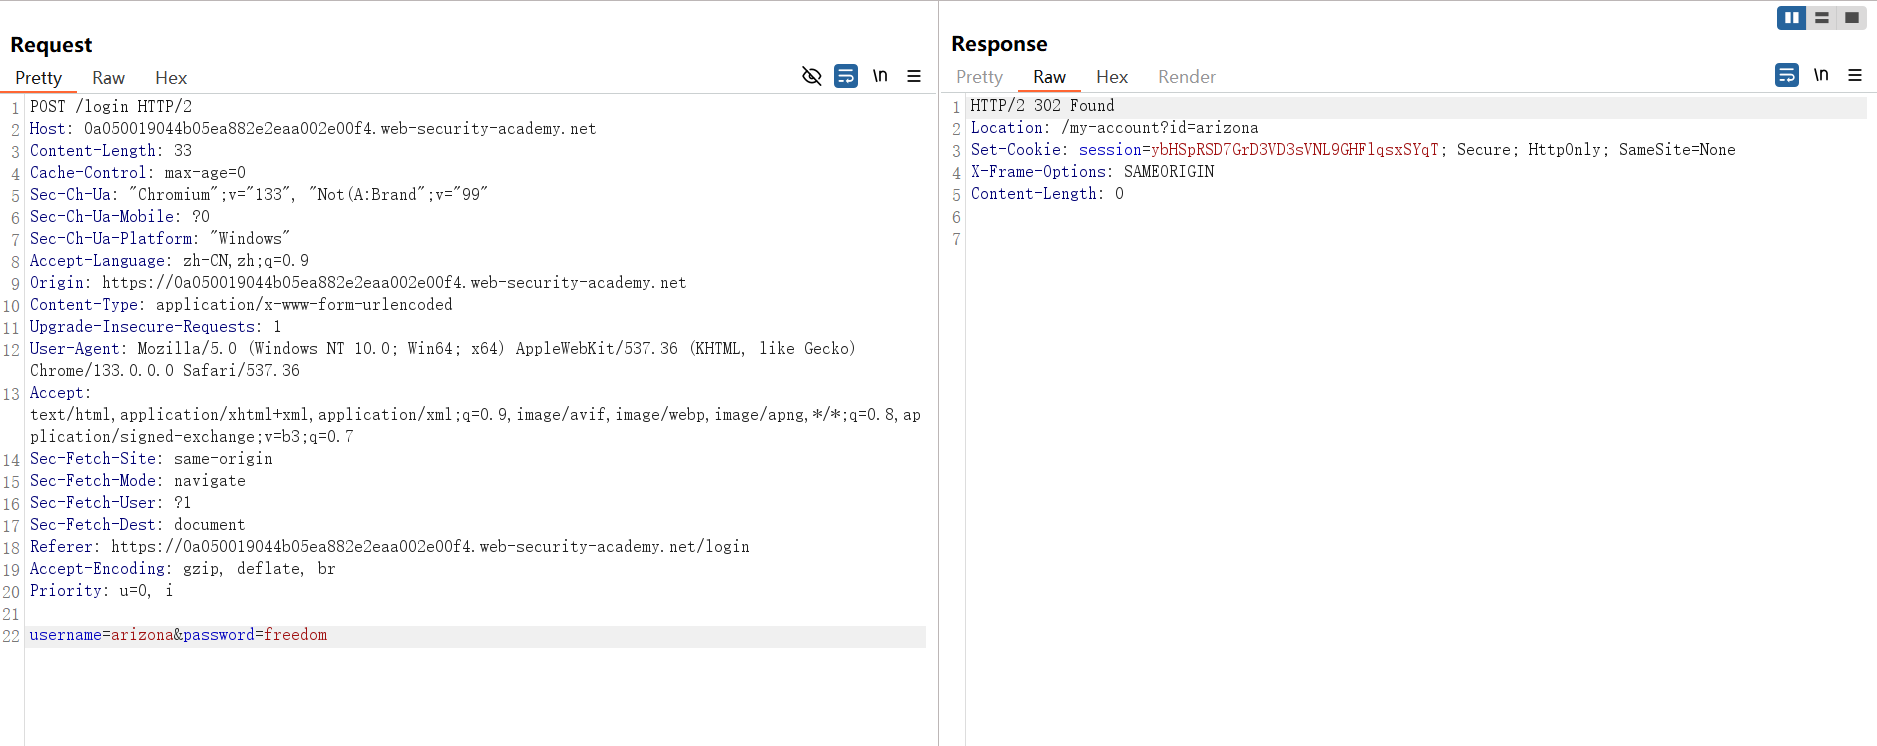The image size is (1877, 746).
Task: Switch to Request Raw tab
Action: pos(108,78)
